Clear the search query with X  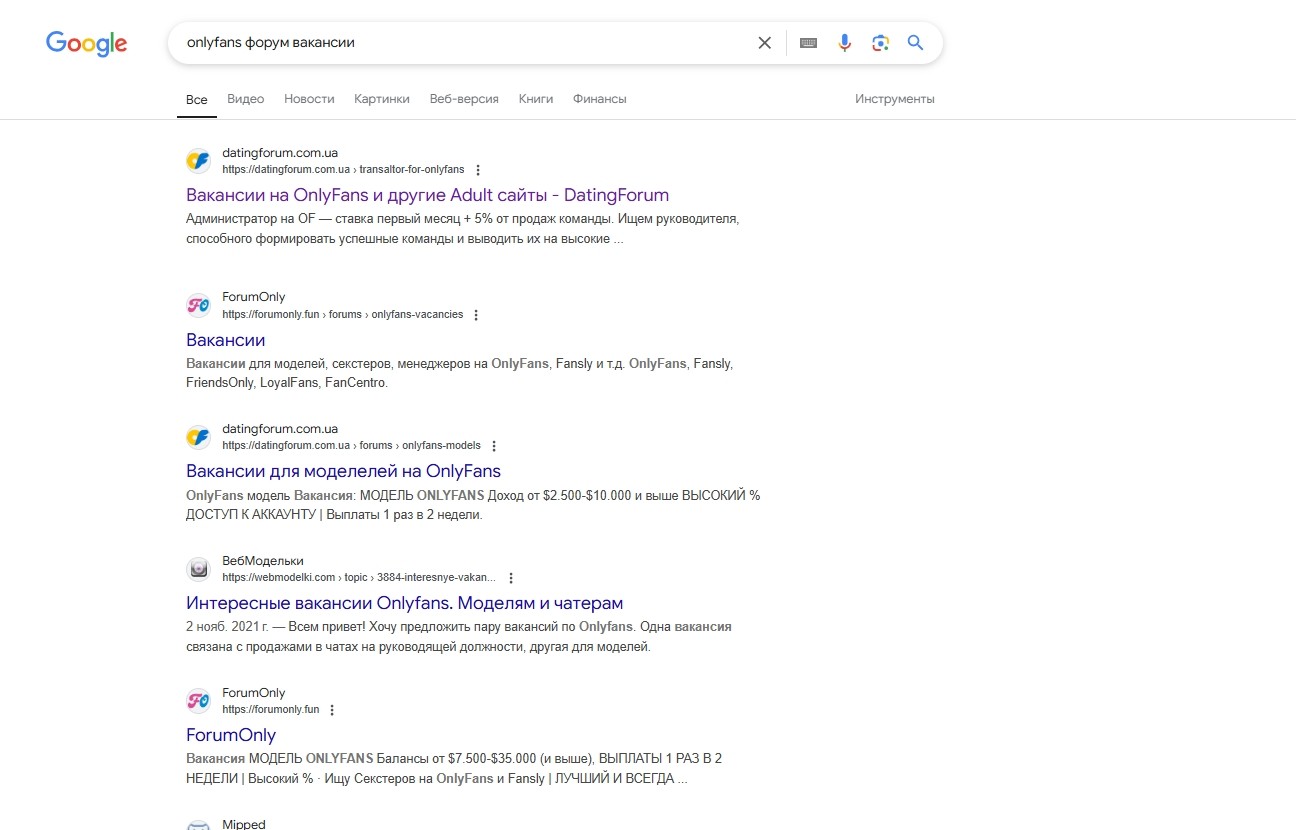pyautogui.click(x=765, y=43)
